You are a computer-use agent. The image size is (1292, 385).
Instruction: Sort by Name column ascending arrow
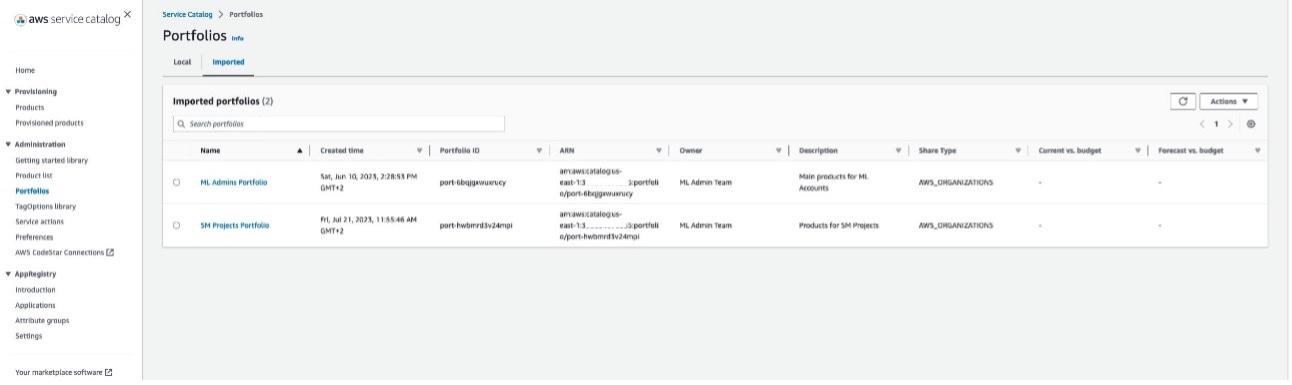coord(299,151)
